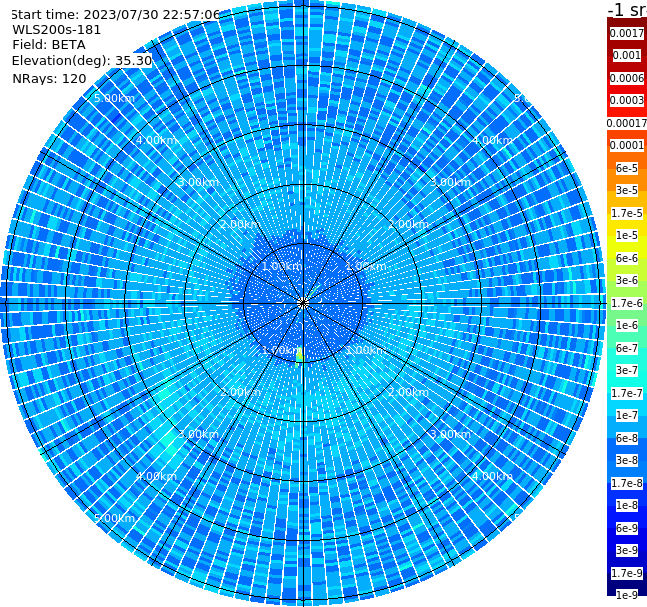Click the 1.7e-6 colorbar label
Viewport: 647px width, 607px height.
click(x=627, y=303)
